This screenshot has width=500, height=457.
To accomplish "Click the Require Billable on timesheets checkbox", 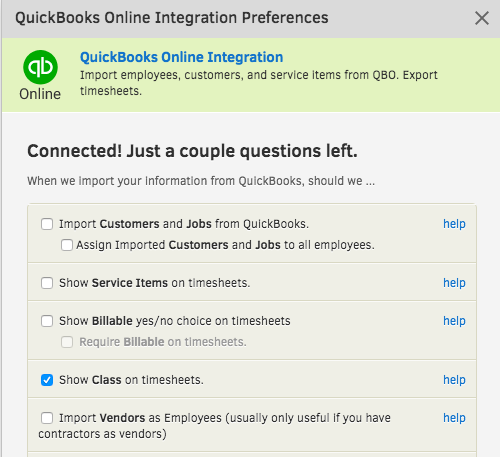I will 67,342.
